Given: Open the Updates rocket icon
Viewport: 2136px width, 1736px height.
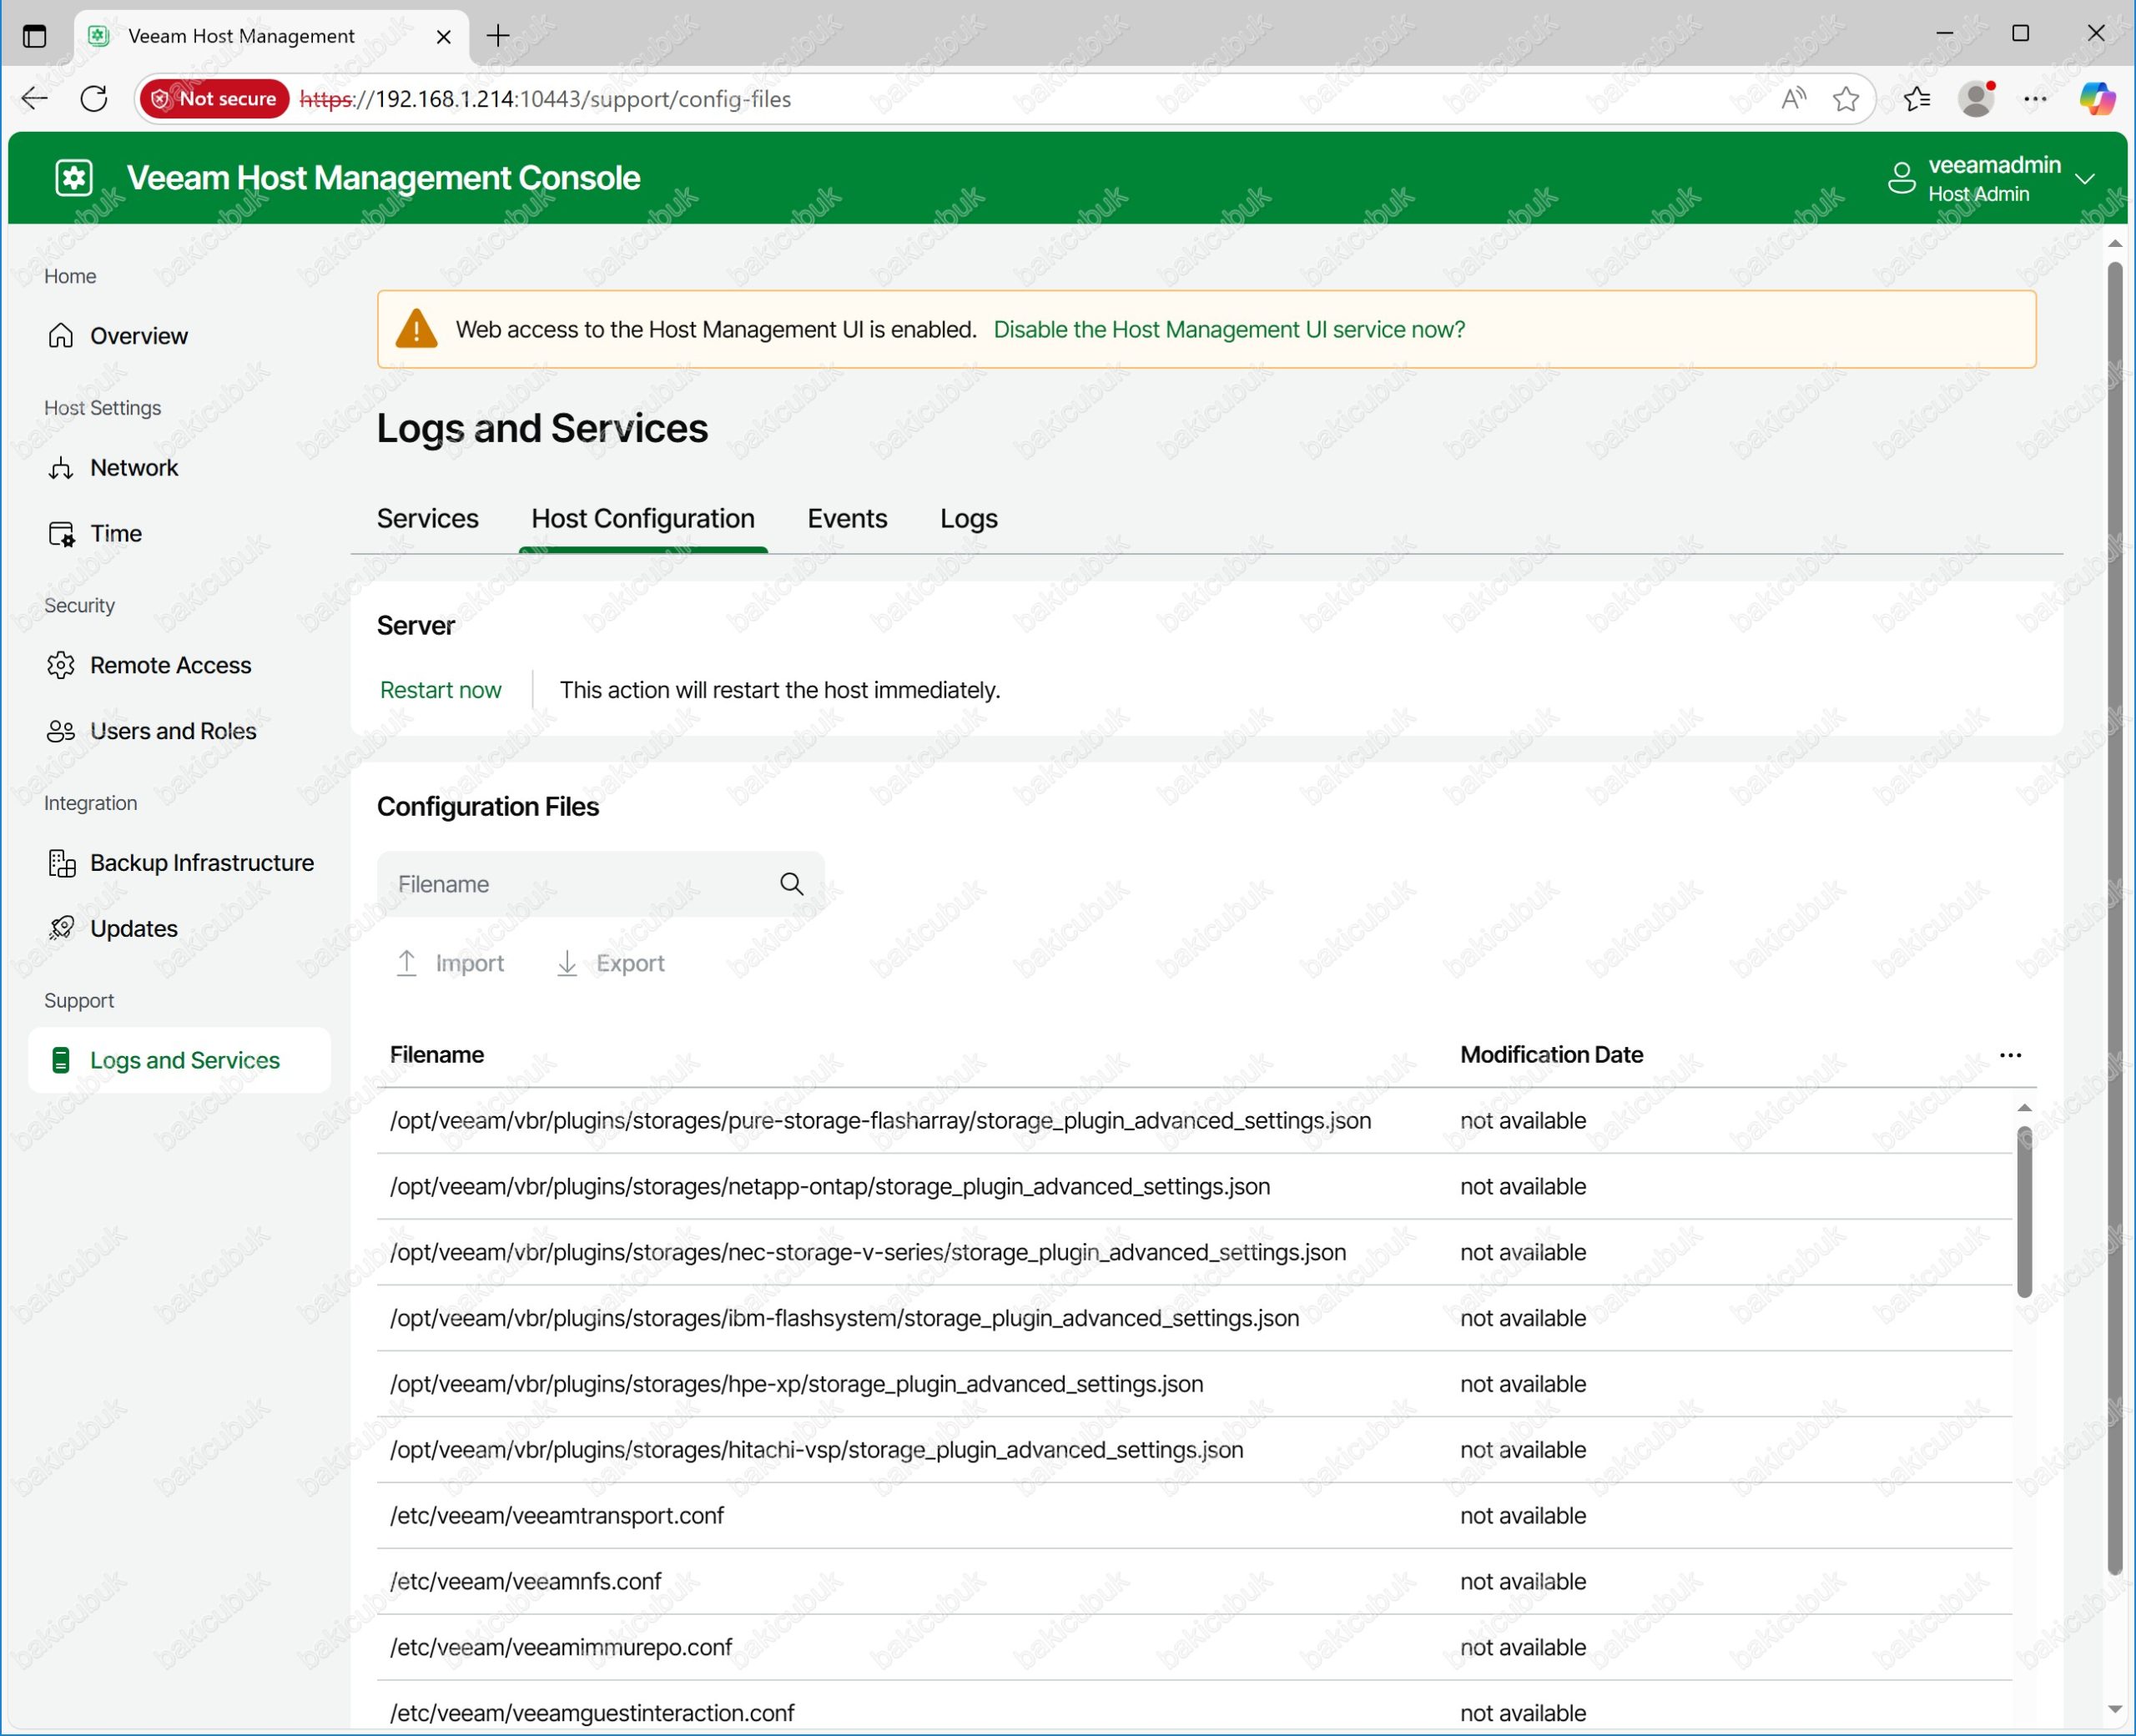Looking at the screenshot, I should point(61,929).
